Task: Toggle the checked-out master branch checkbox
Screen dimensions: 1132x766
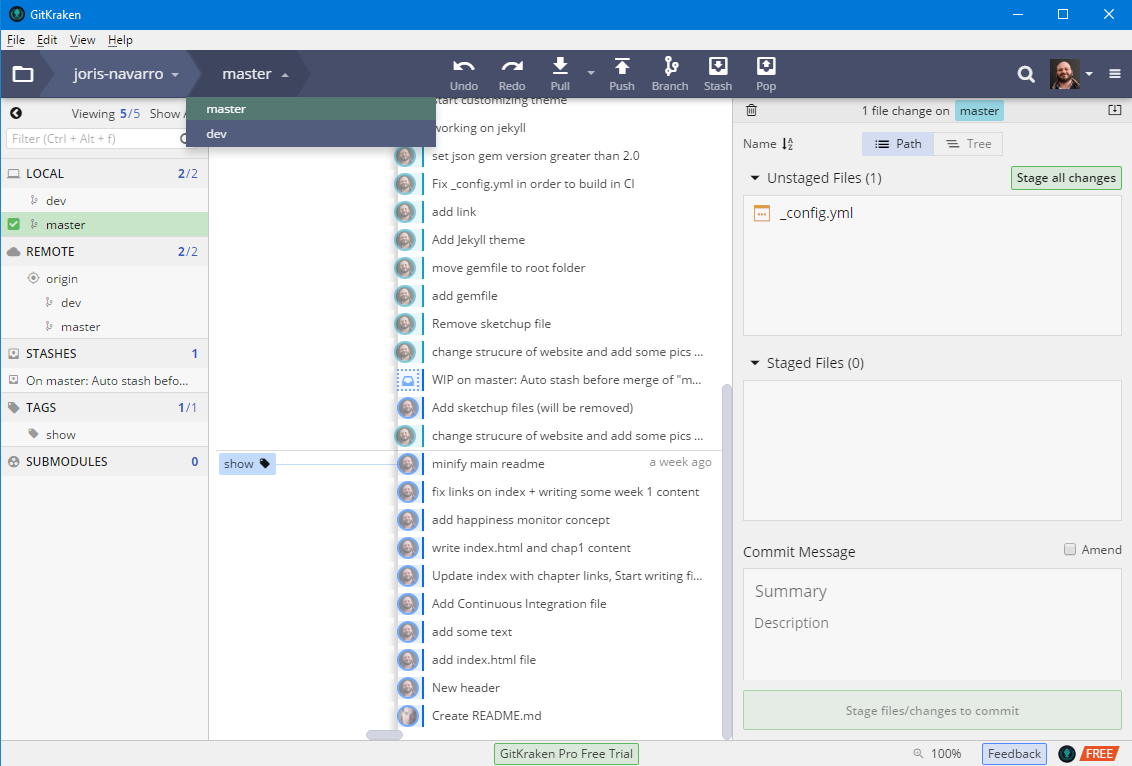Action: coord(14,225)
